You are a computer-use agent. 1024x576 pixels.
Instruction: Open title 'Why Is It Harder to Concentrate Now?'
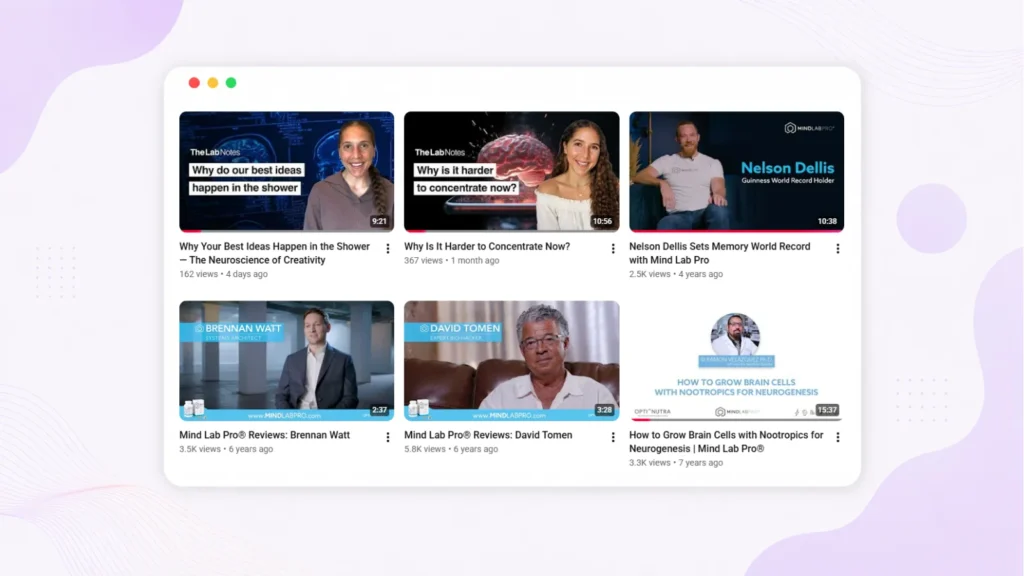(x=487, y=247)
